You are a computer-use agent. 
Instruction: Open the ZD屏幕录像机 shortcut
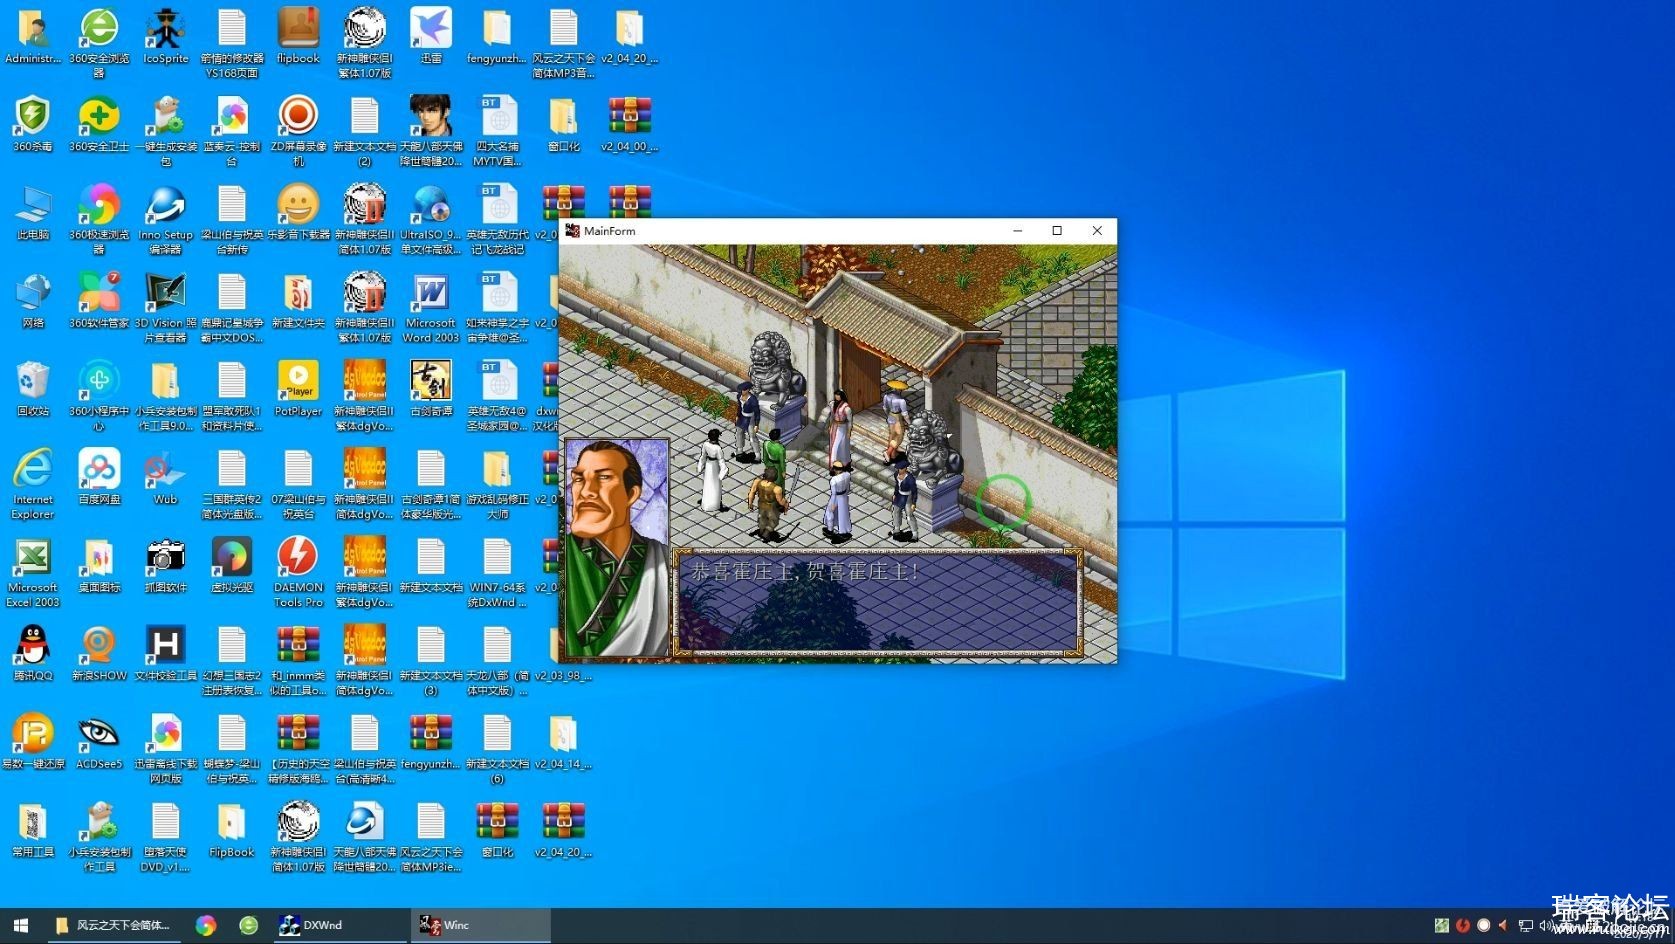(298, 131)
